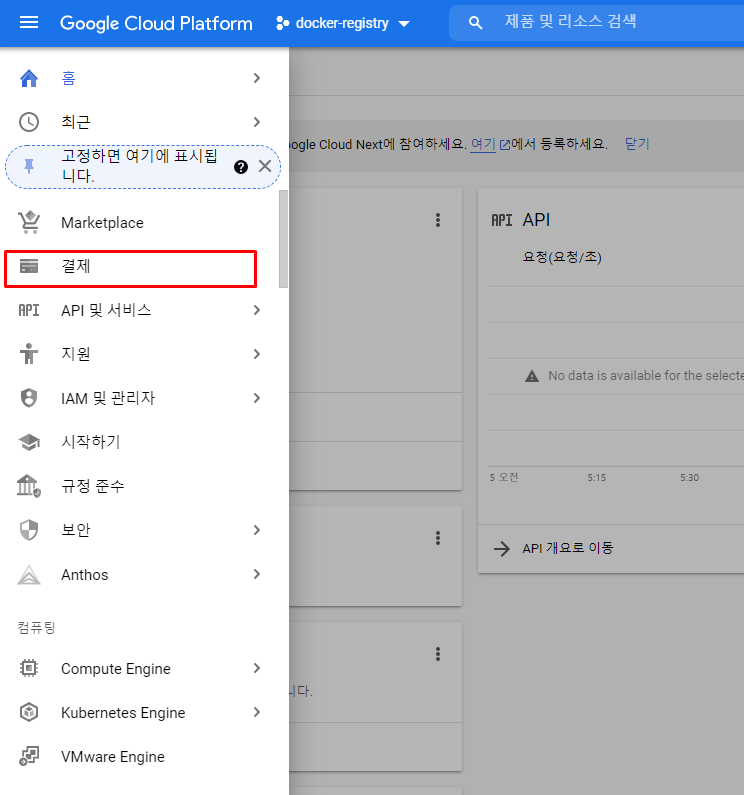Click the warning icon in API chart

[532, 376]
